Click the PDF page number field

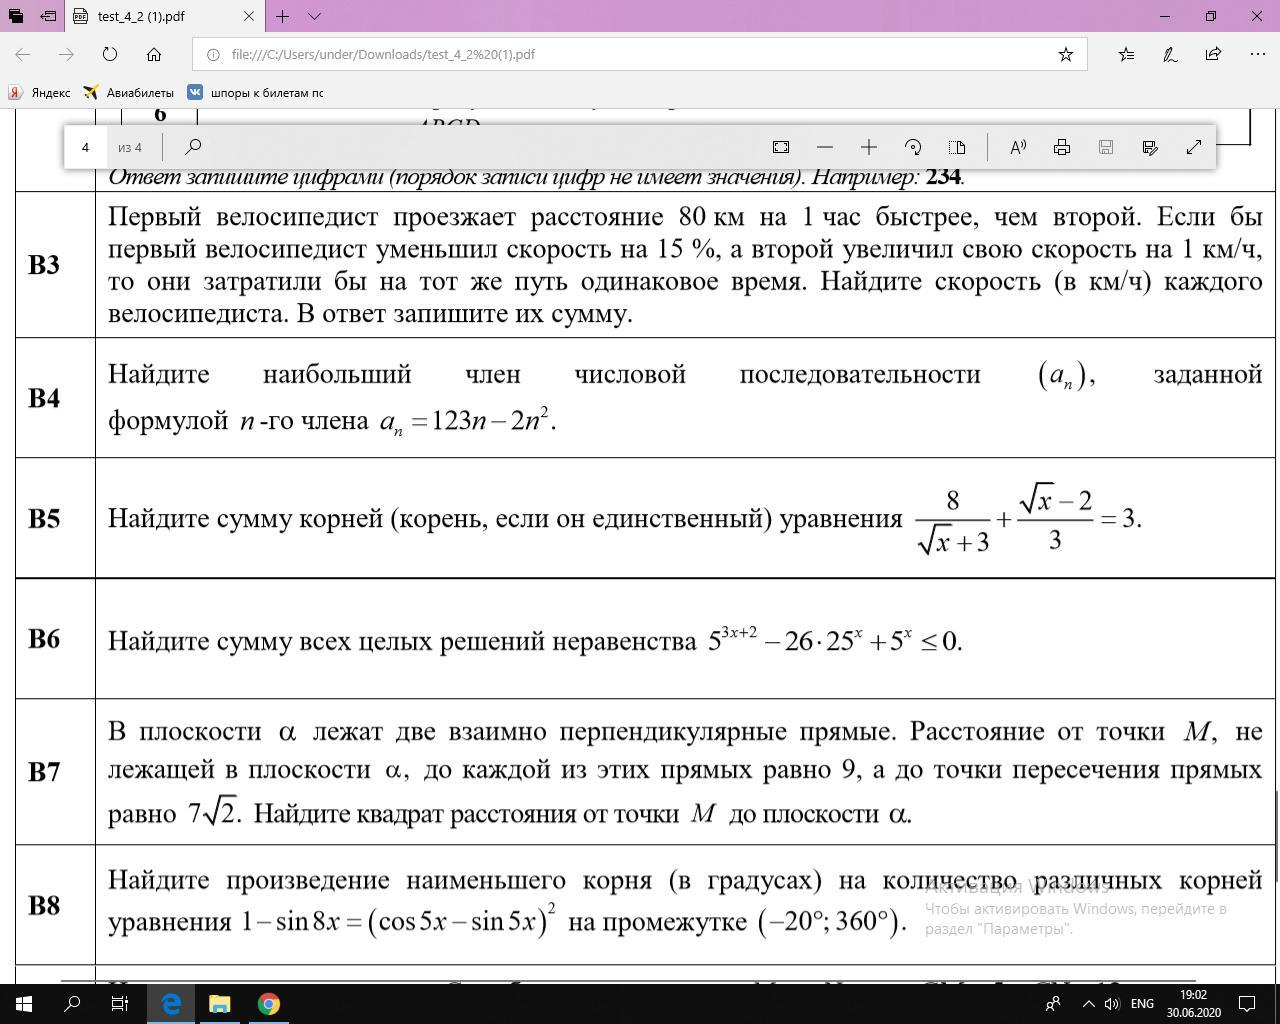[x=86, y=147]
